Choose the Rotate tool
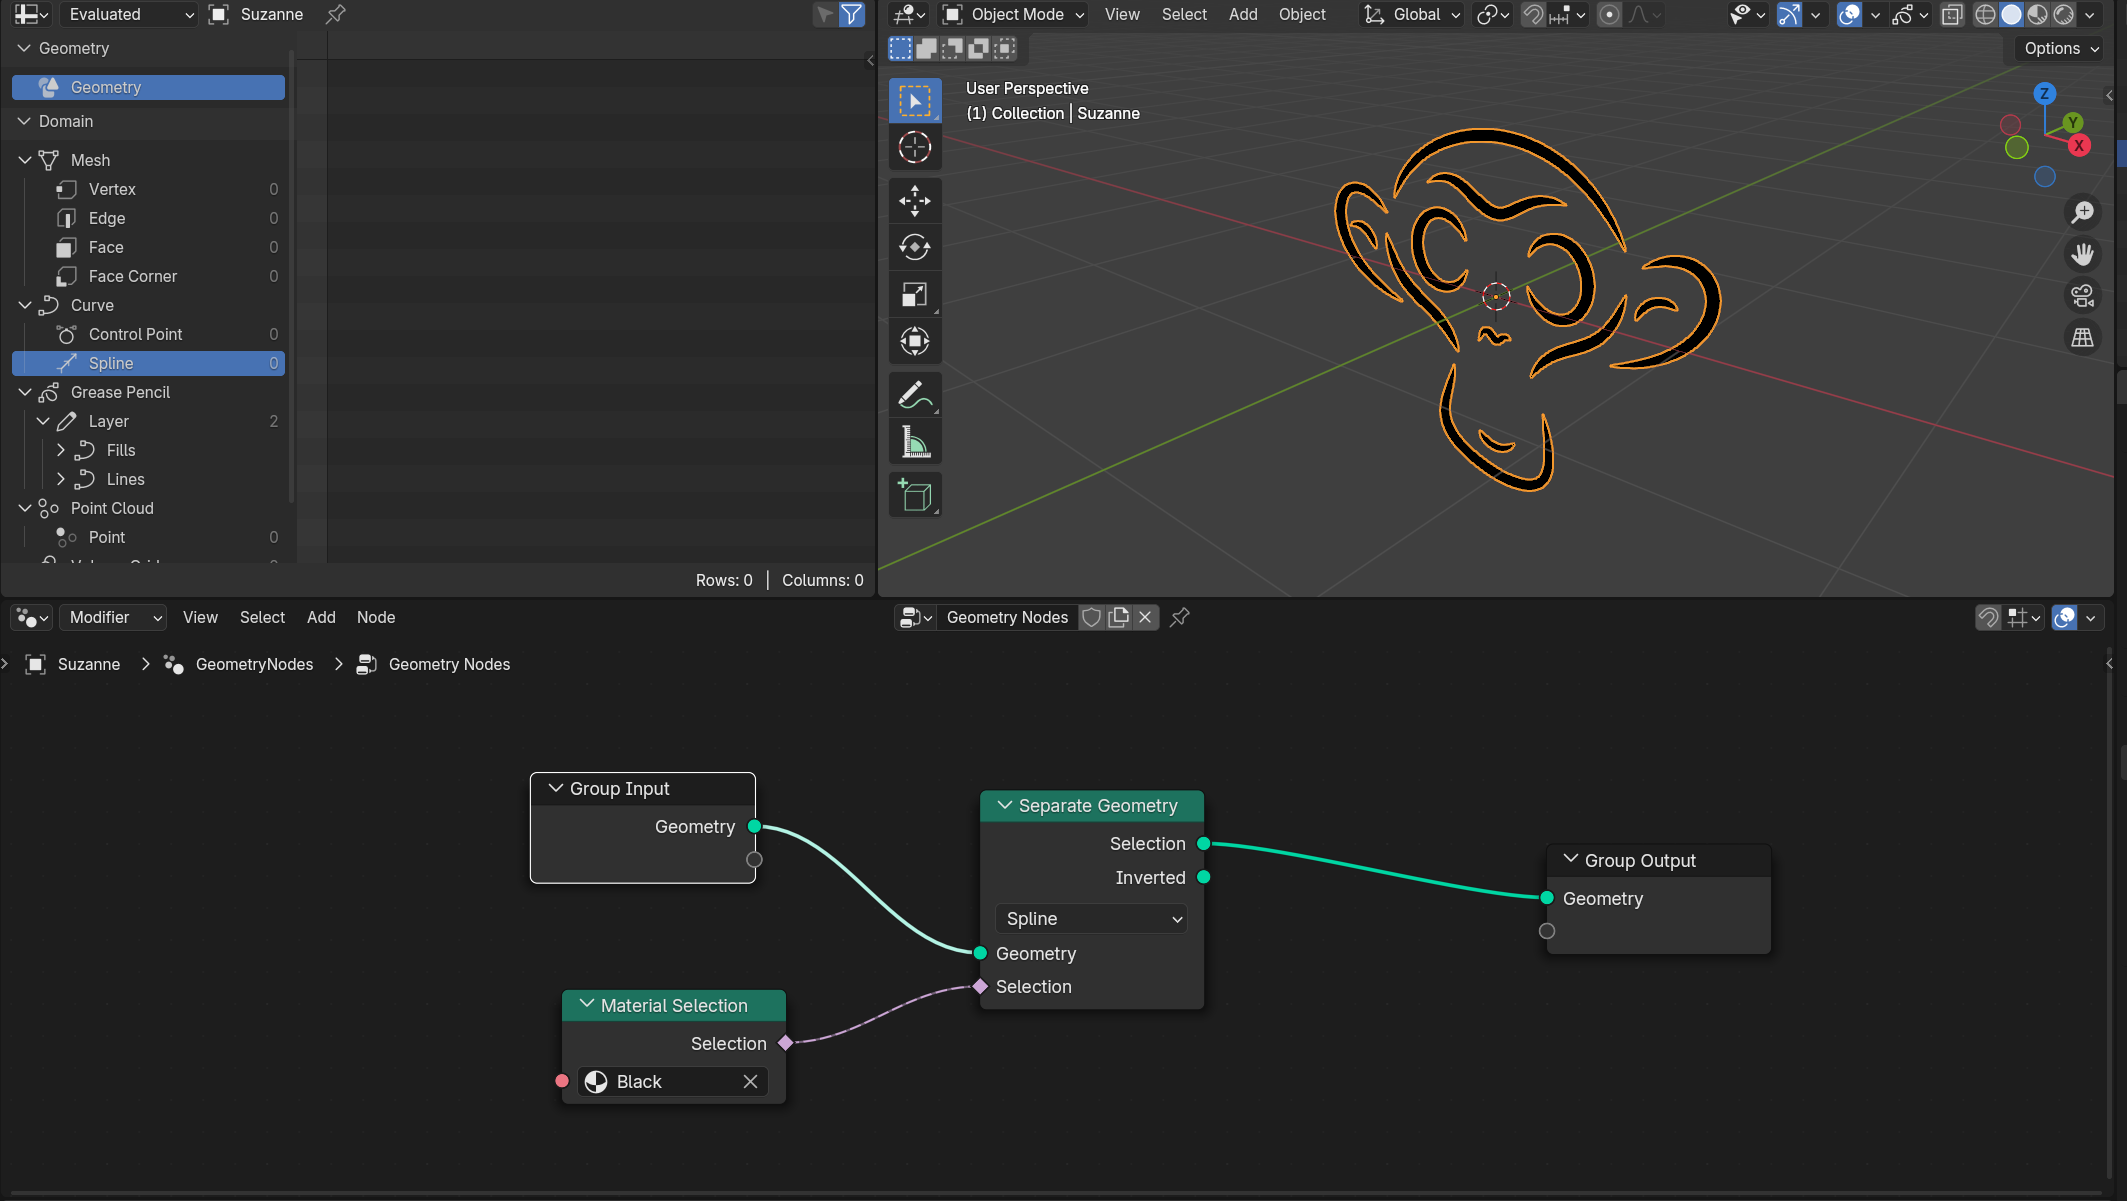The width and height of the screenshot is (2127, 1201). coord(914,247)
